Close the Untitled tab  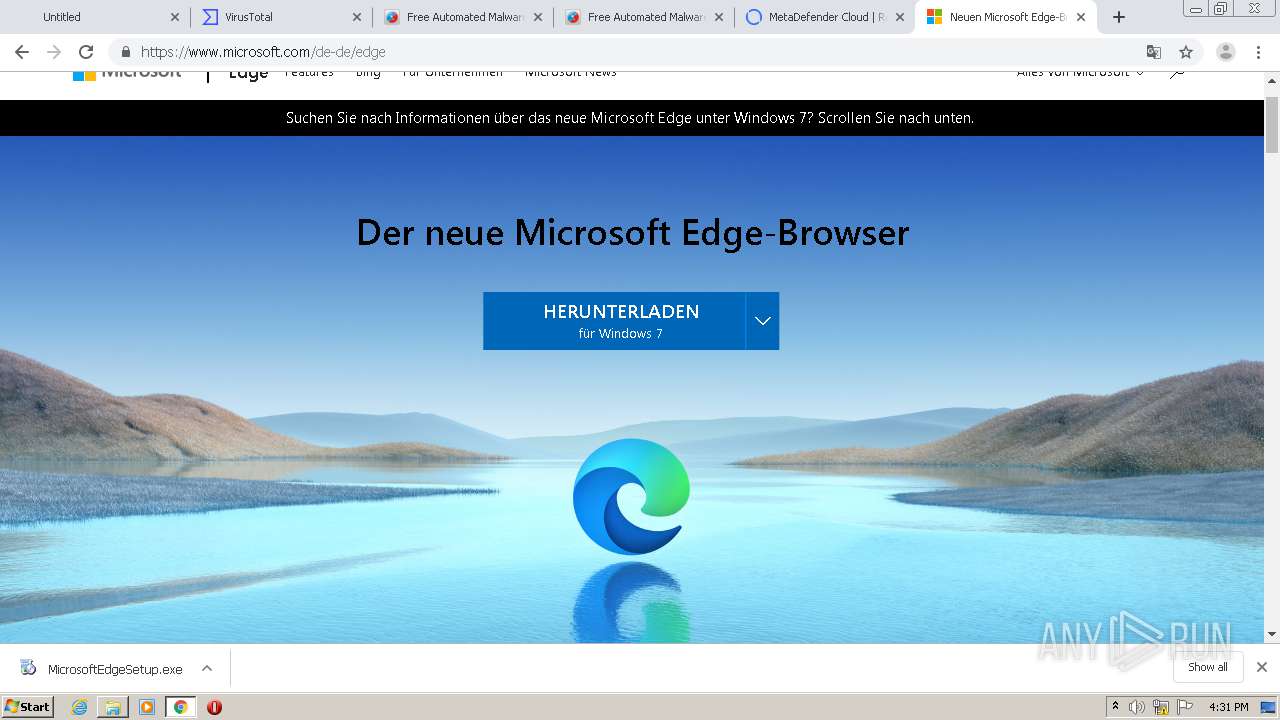click(175, 17)
